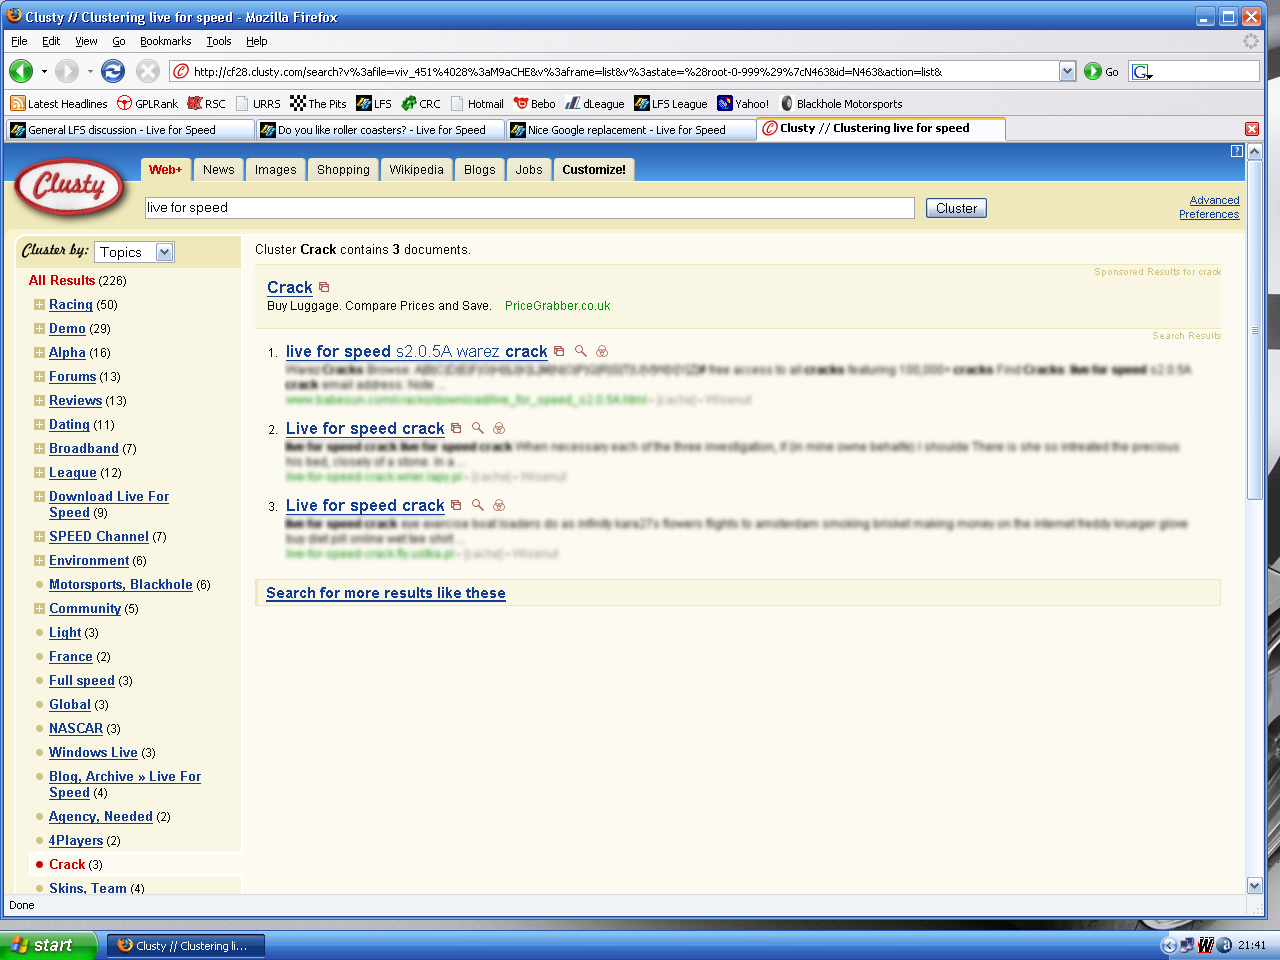1280x960 pixels.
Task: Open the URRS bookmark
Action: [258, 104]
